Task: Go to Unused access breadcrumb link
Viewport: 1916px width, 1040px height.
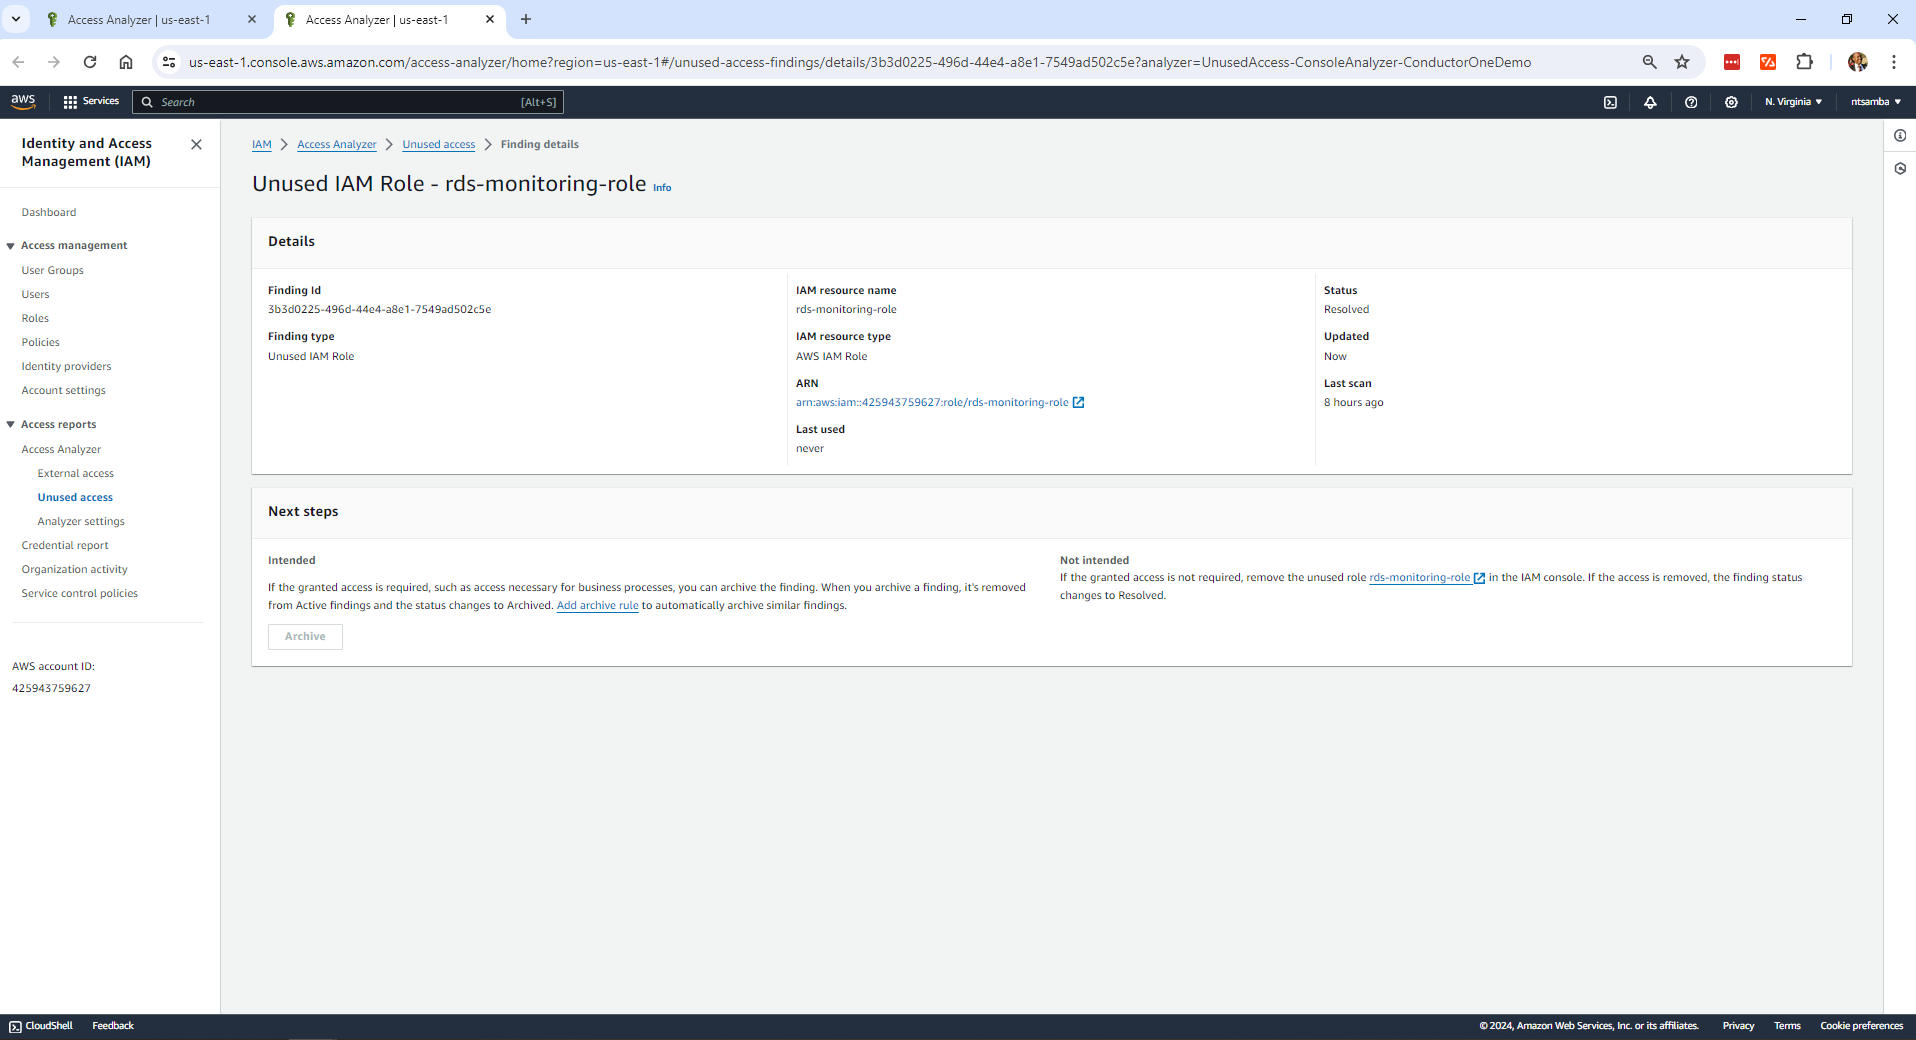Action: click(x=438, y=145)
